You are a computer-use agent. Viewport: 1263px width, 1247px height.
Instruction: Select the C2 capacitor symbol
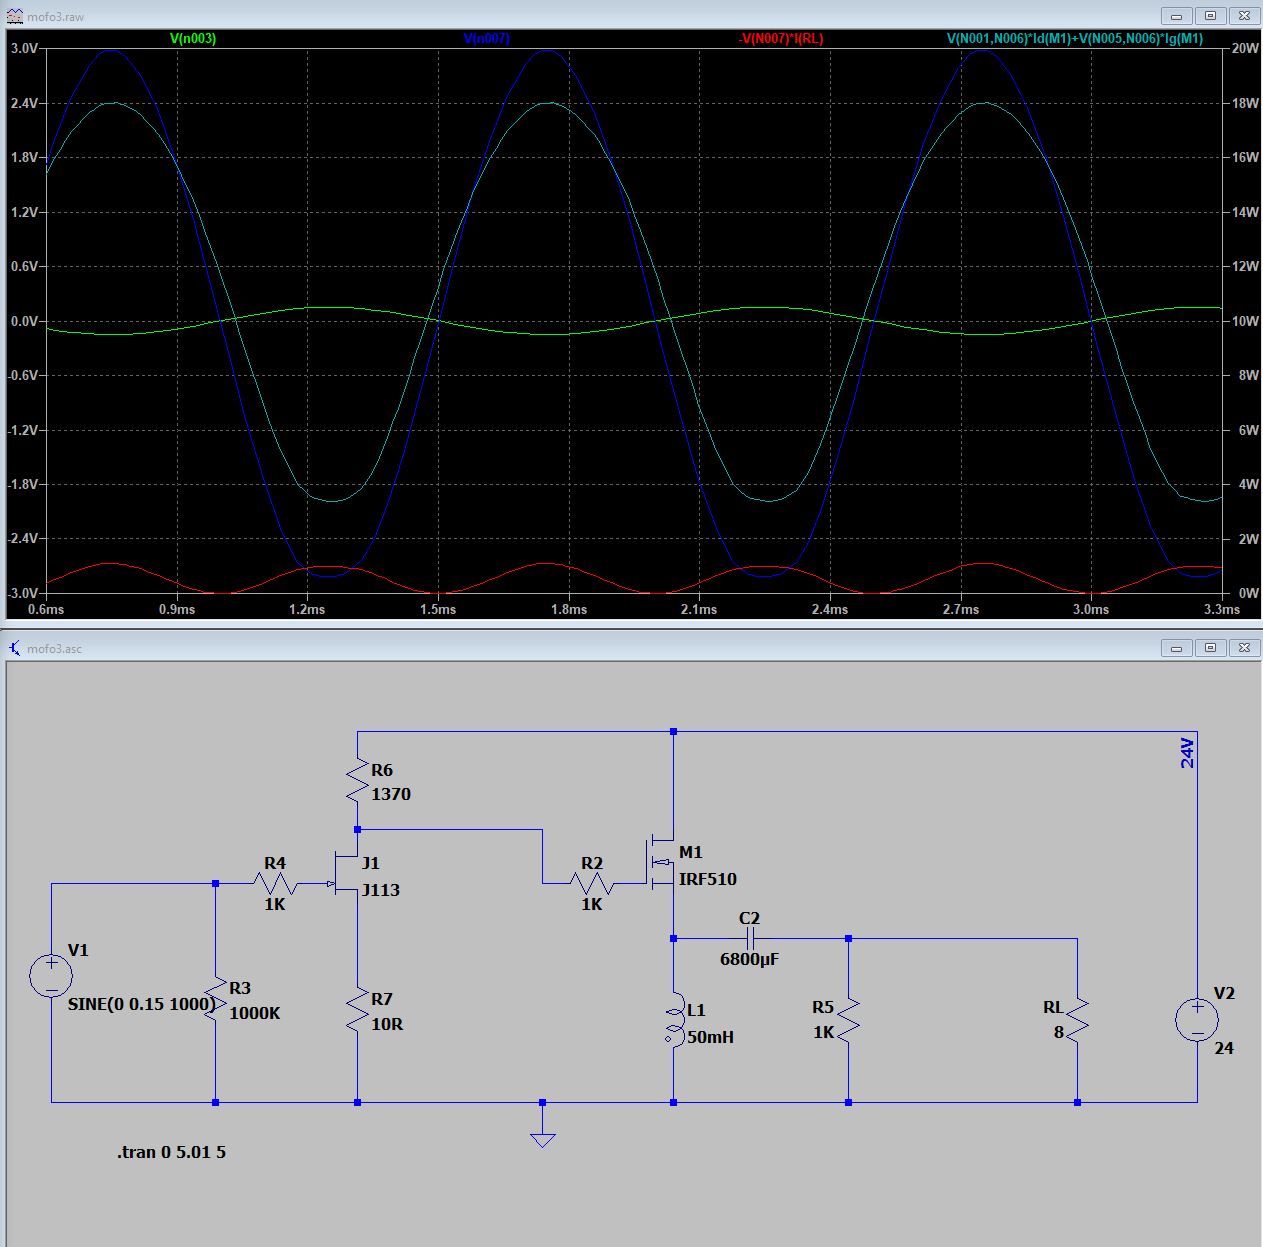pos(749,939)
